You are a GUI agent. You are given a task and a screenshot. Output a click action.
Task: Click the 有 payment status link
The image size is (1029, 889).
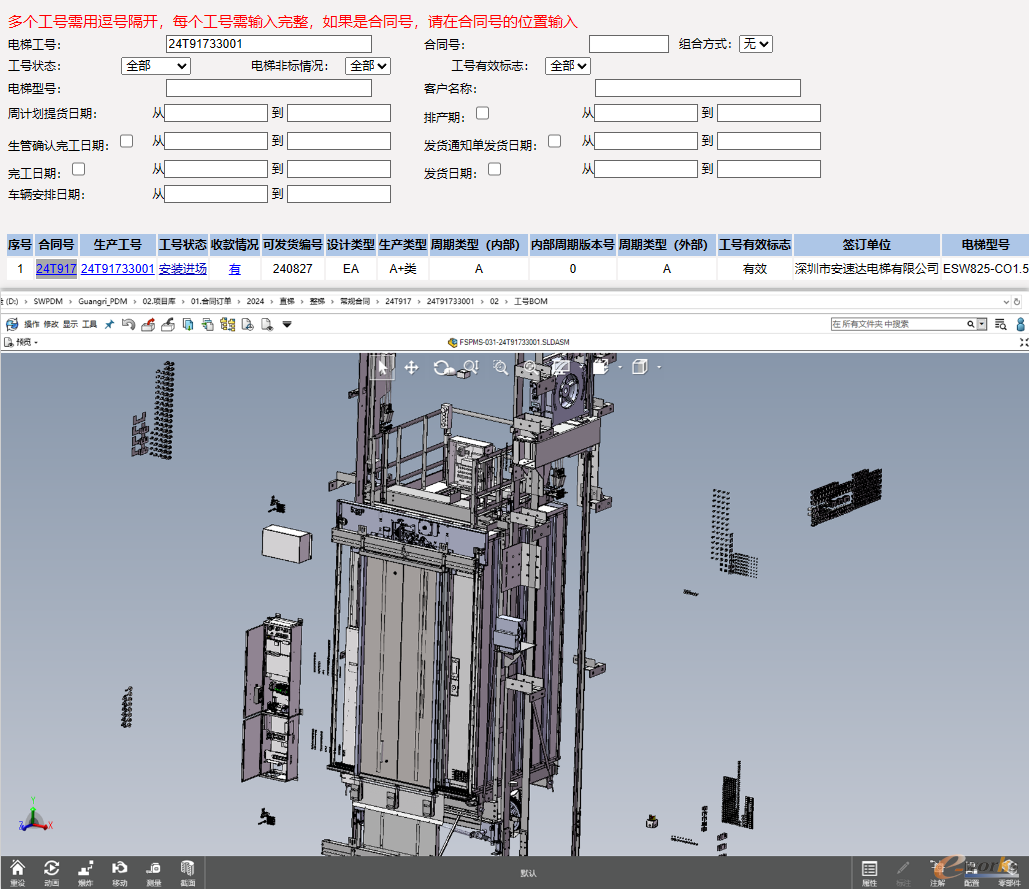click(x=234, y=269)
